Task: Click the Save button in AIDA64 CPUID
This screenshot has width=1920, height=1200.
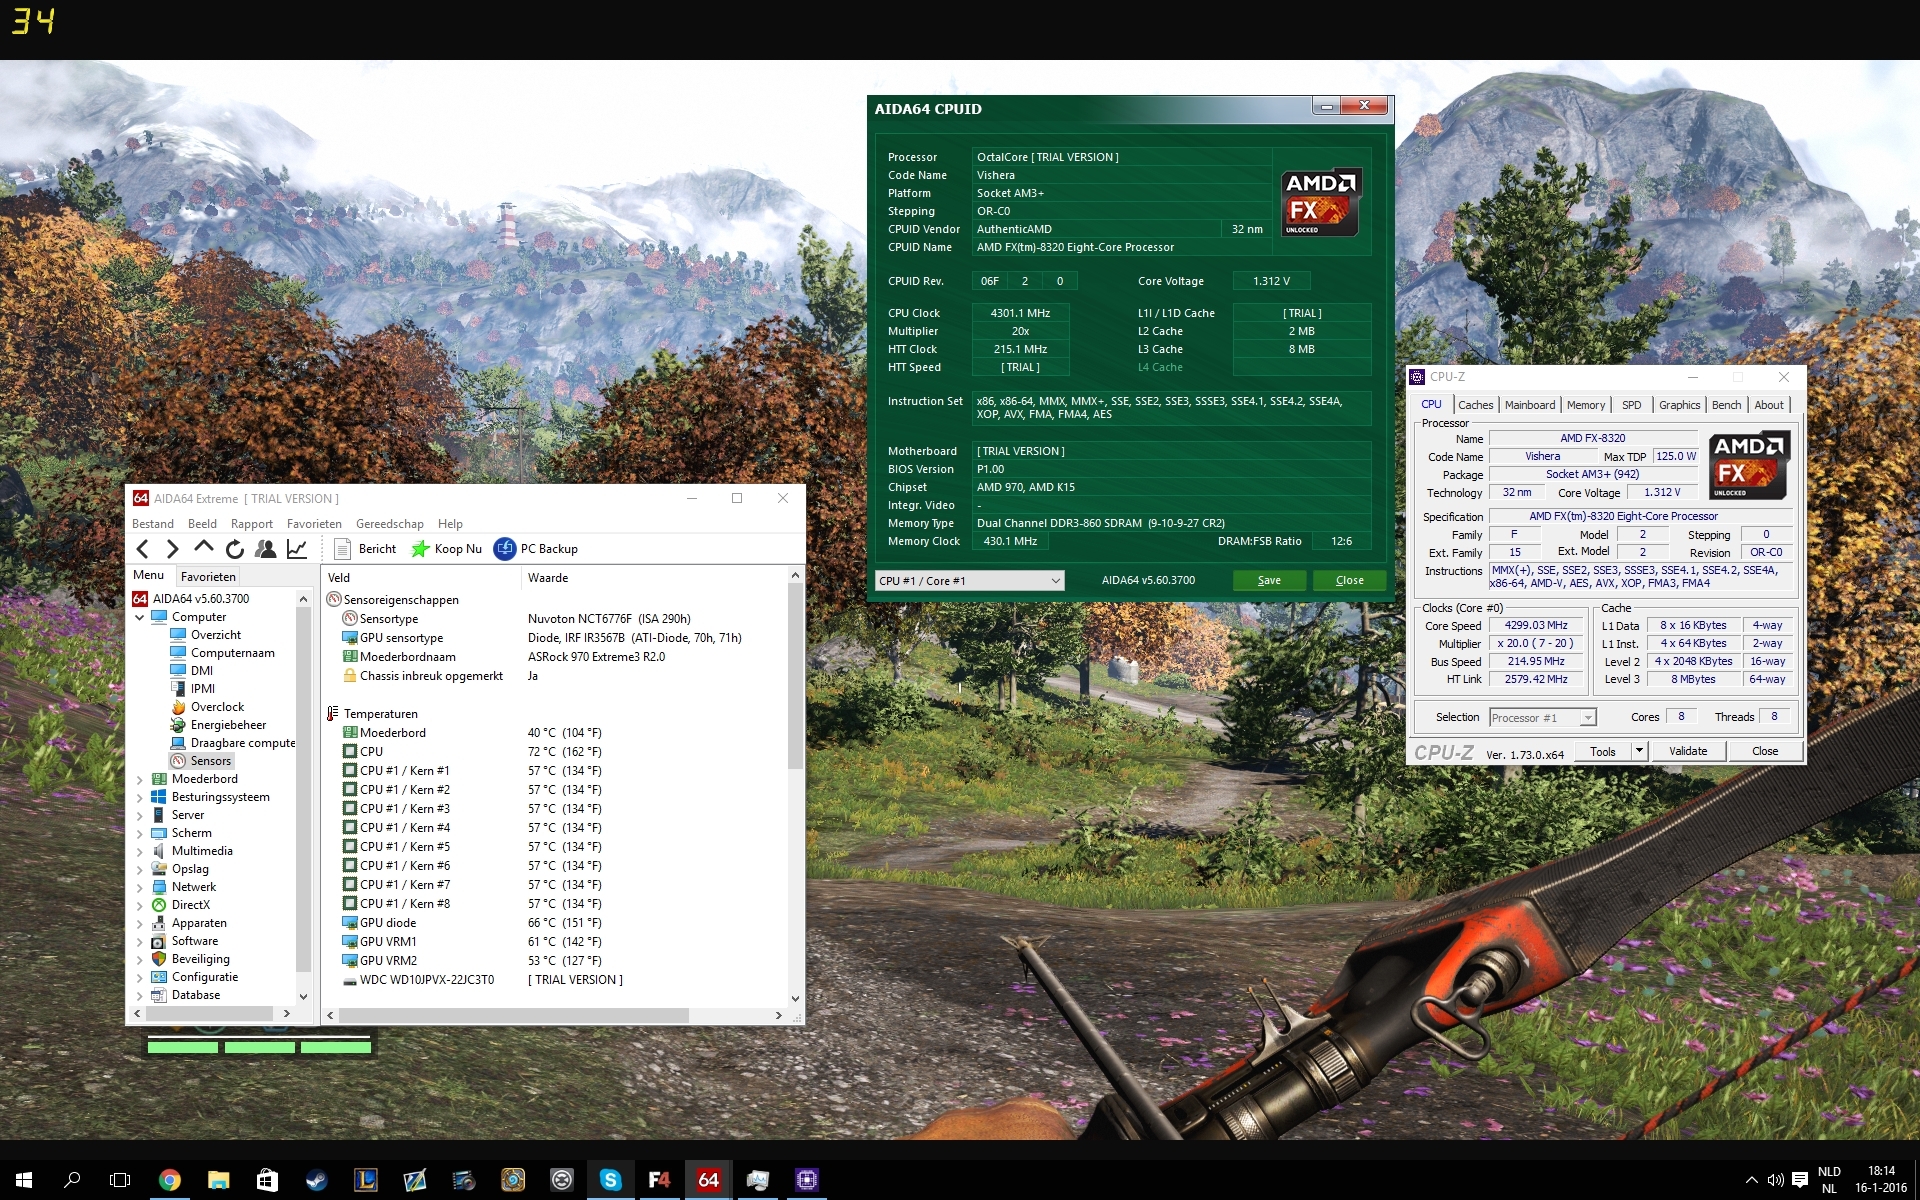Action: pyautogui.click(x=1268, y=581)
